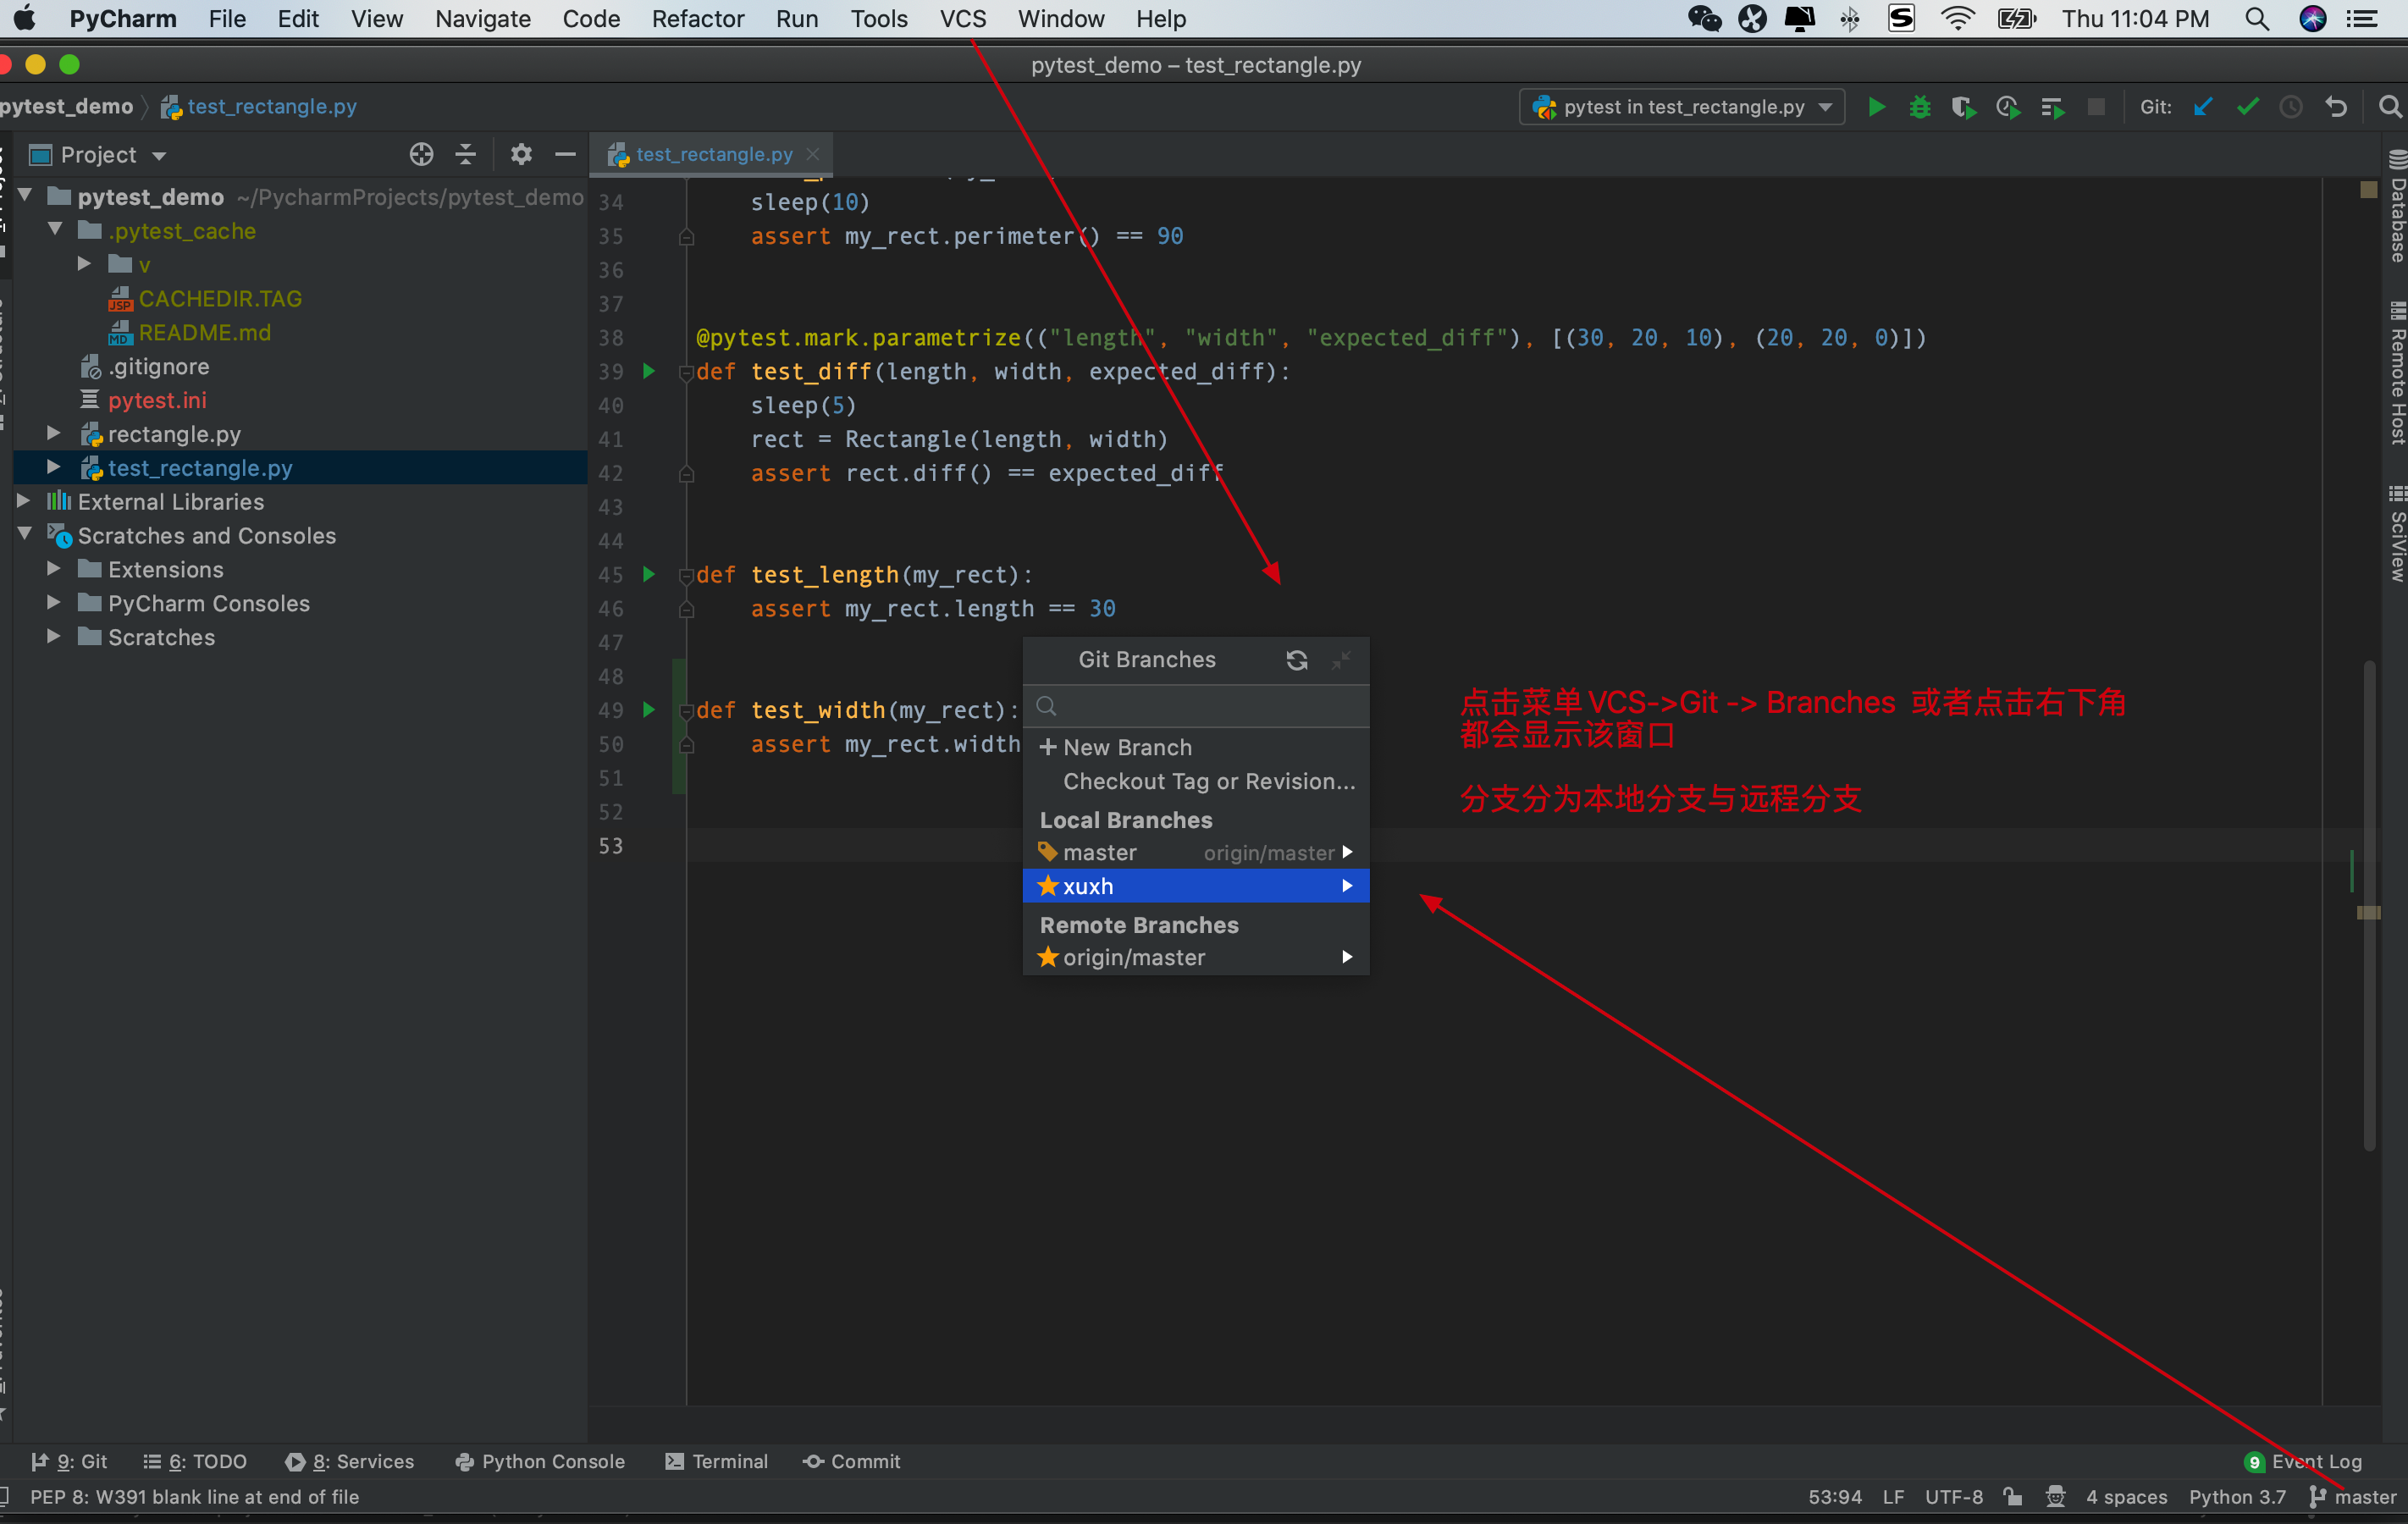
Task: Select rectangle.py in project tree
Action: click(174, 434)
